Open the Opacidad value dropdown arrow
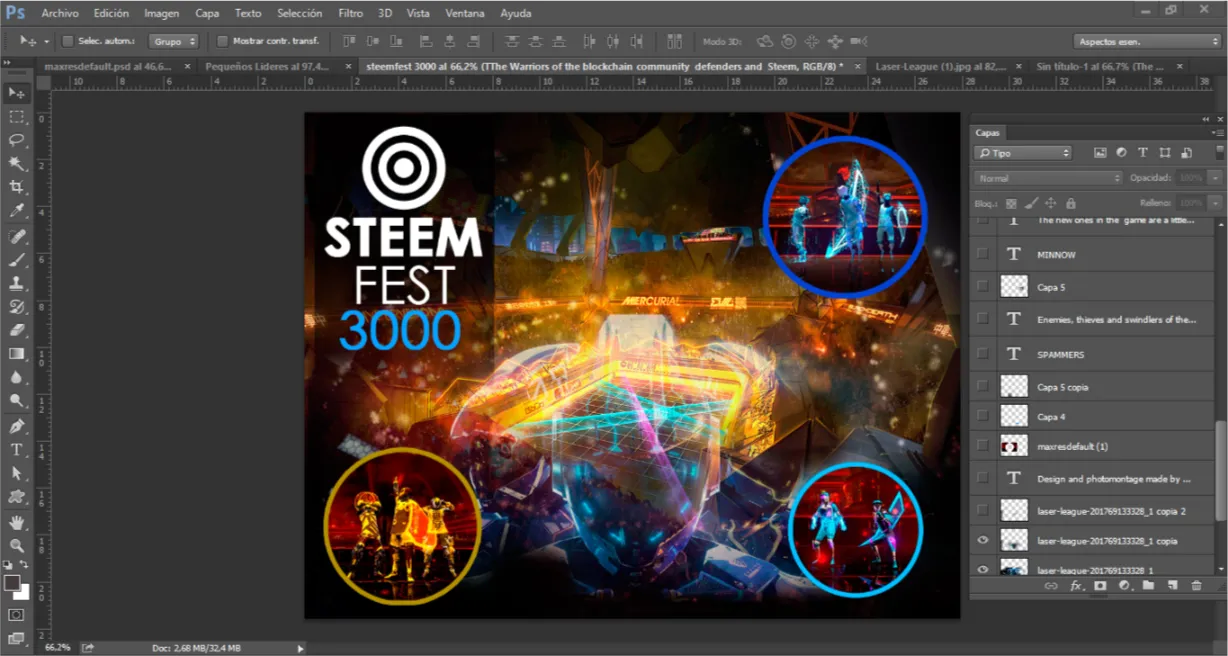This screenshot has height=656, width=1228. pyautogui.click(x=1215, y=178)
